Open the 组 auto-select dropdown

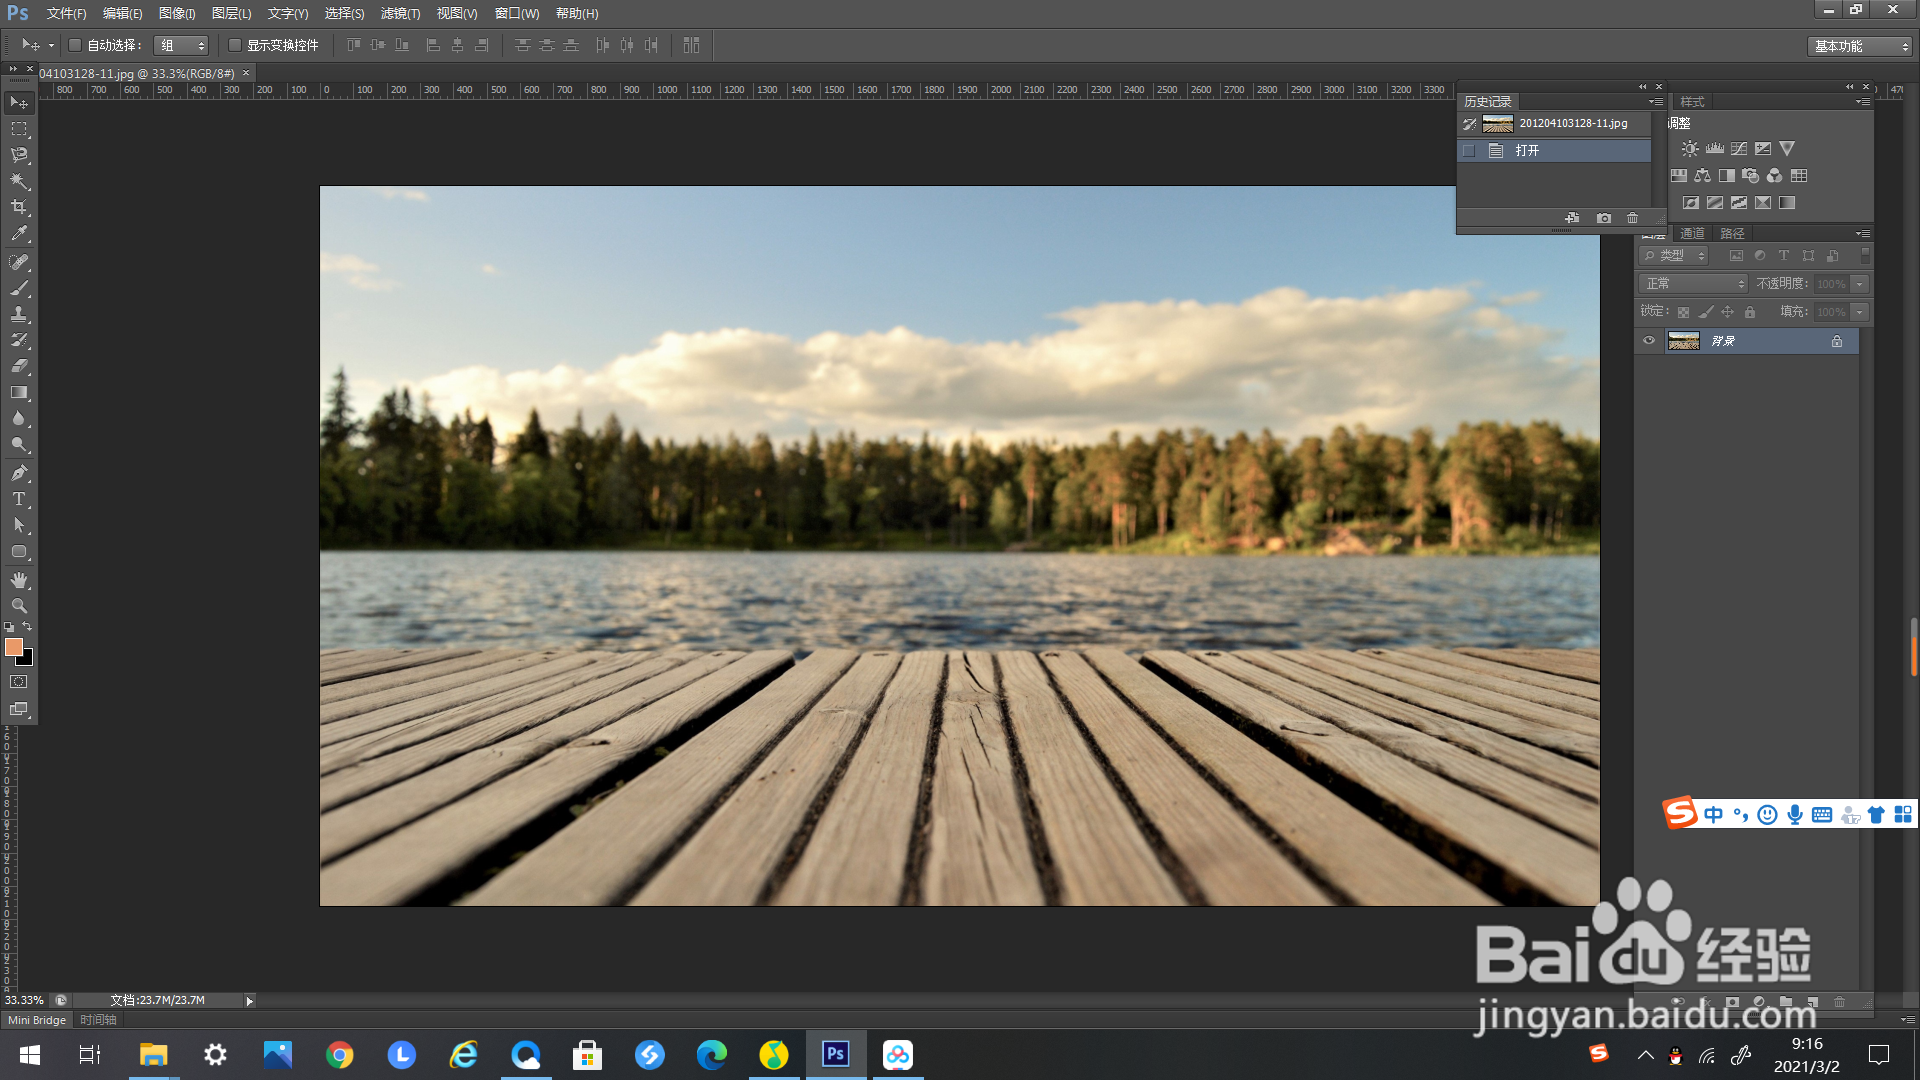(x=181, y=45)
